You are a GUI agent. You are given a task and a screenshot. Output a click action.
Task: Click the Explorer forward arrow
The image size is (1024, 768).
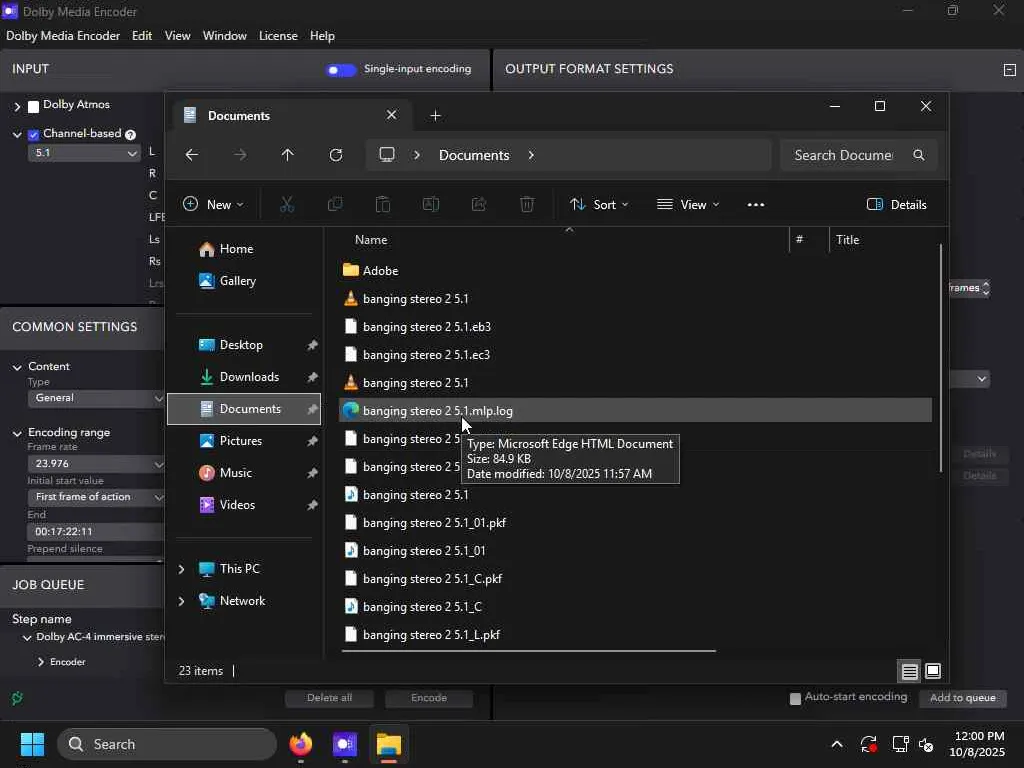point(240,155)
